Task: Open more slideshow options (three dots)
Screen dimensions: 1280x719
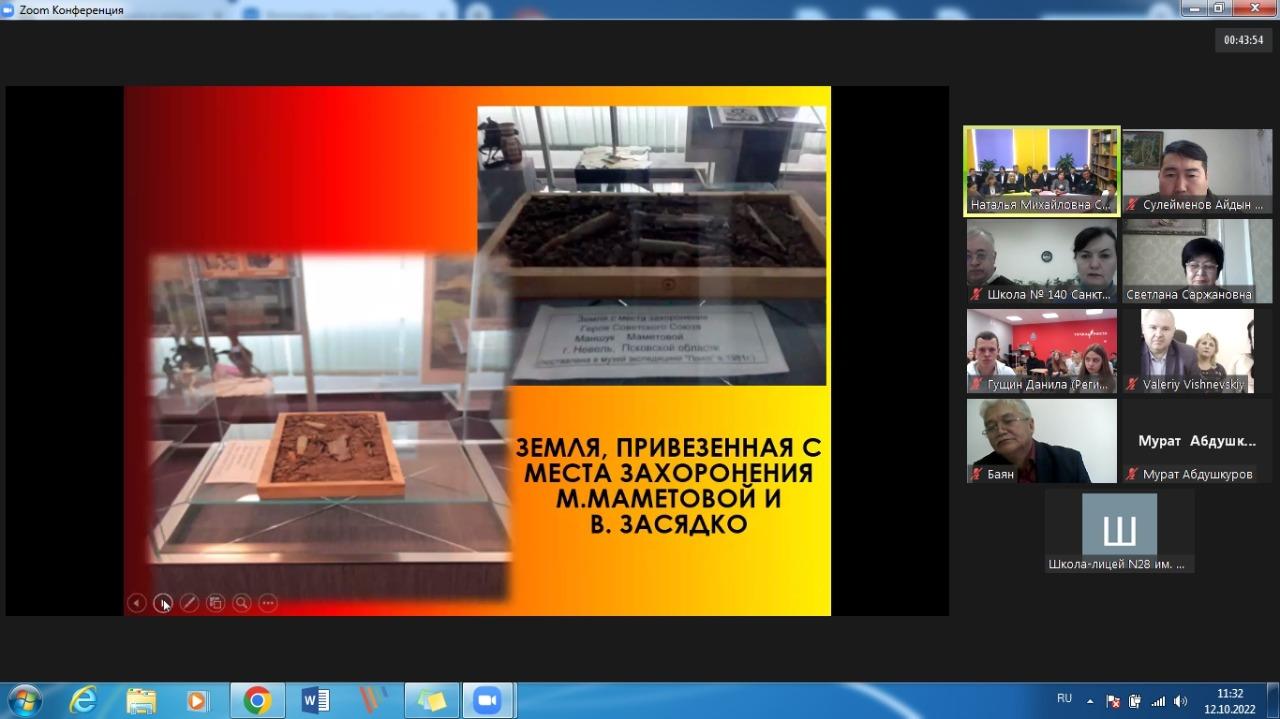Action: pos(267,603)
